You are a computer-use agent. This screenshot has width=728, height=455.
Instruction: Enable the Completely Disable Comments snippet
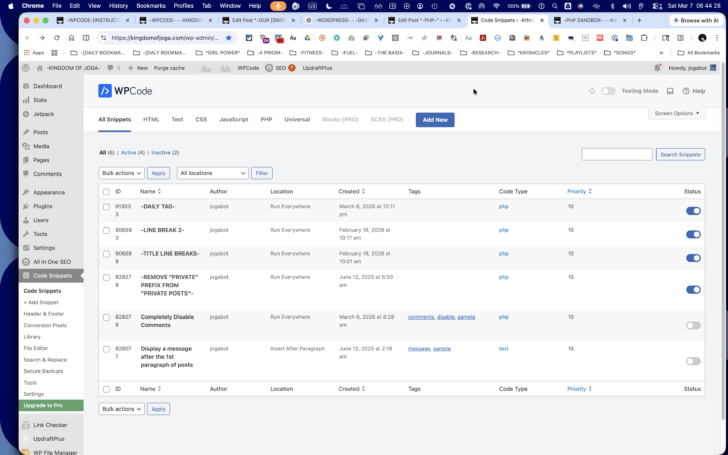click(693, 325)
